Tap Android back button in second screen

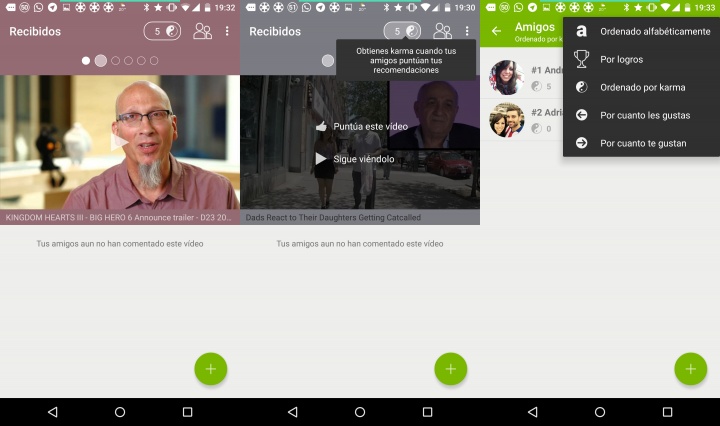(292, 412)
